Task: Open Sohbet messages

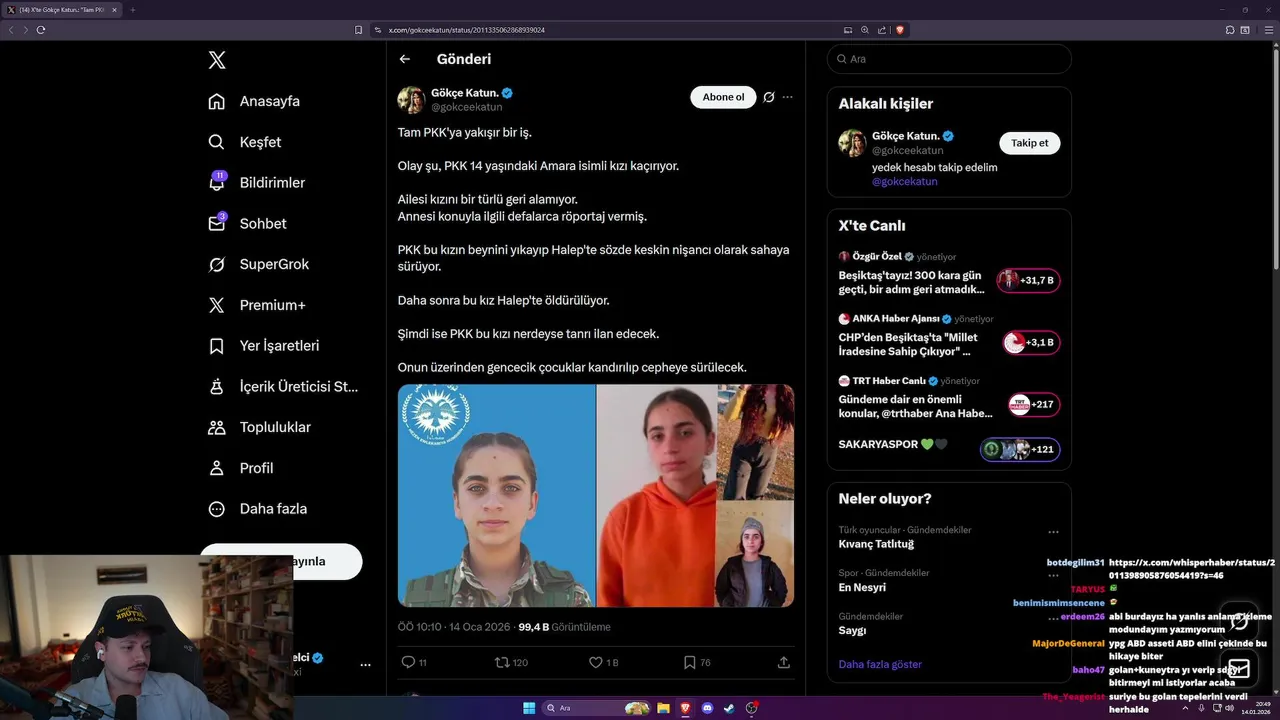Action: point(247,224)
